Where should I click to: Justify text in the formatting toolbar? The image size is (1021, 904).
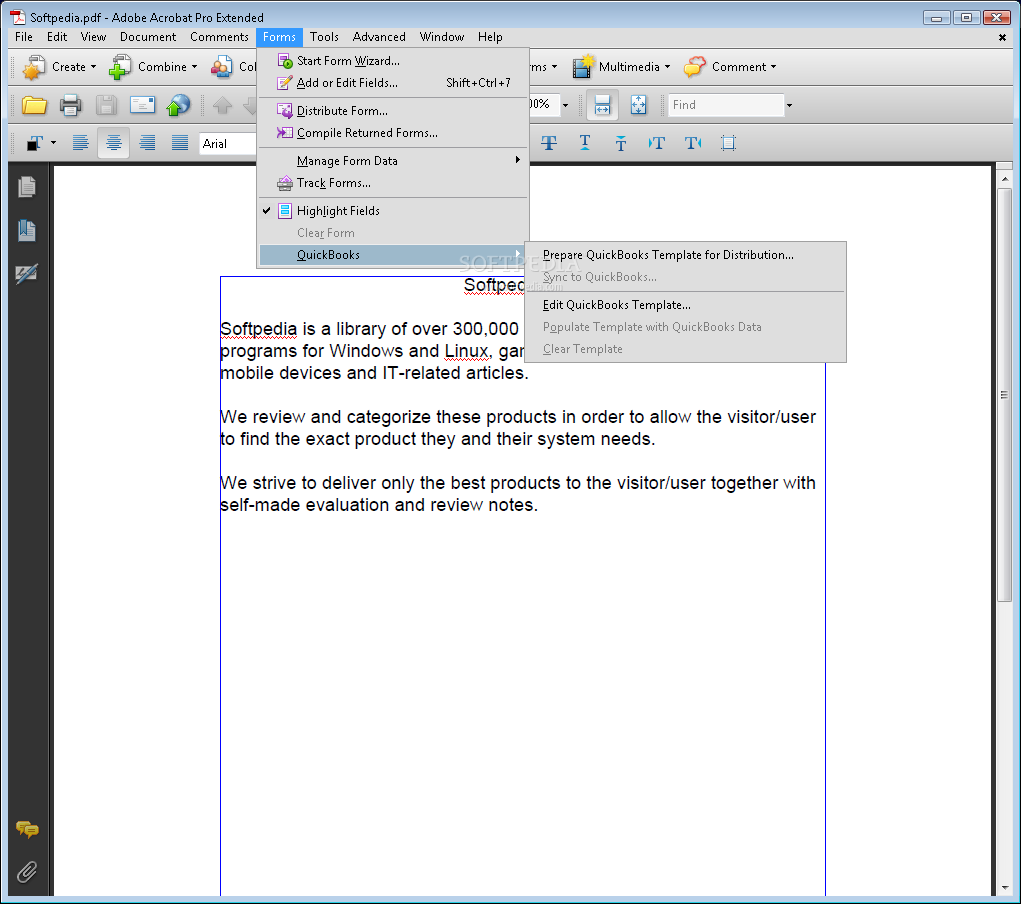tap(180, 143)
